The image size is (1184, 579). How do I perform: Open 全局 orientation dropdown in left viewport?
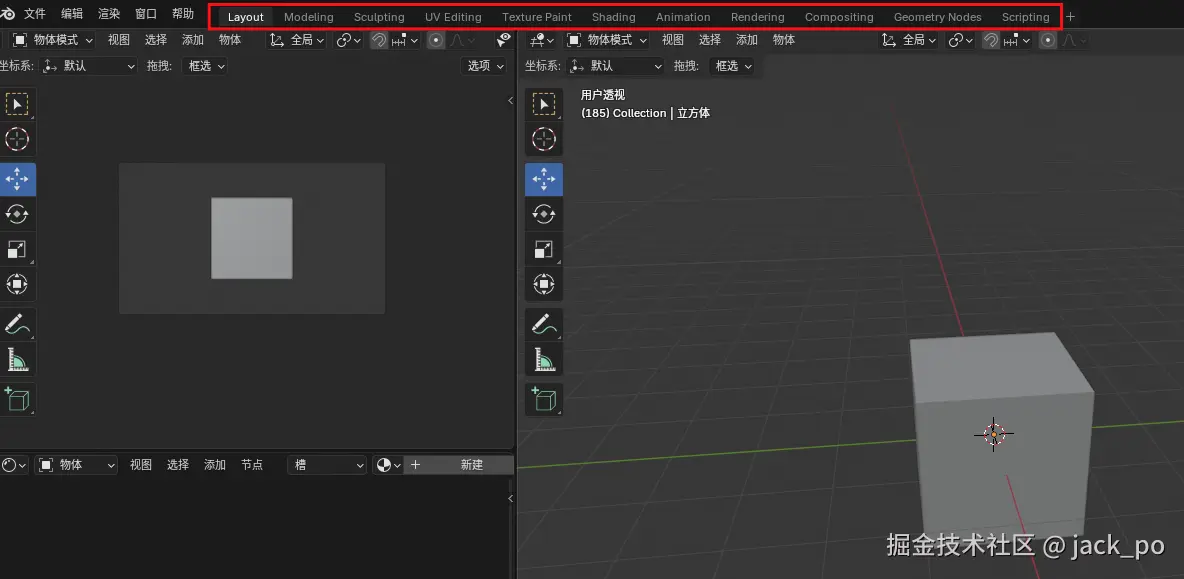click(298, 40)
